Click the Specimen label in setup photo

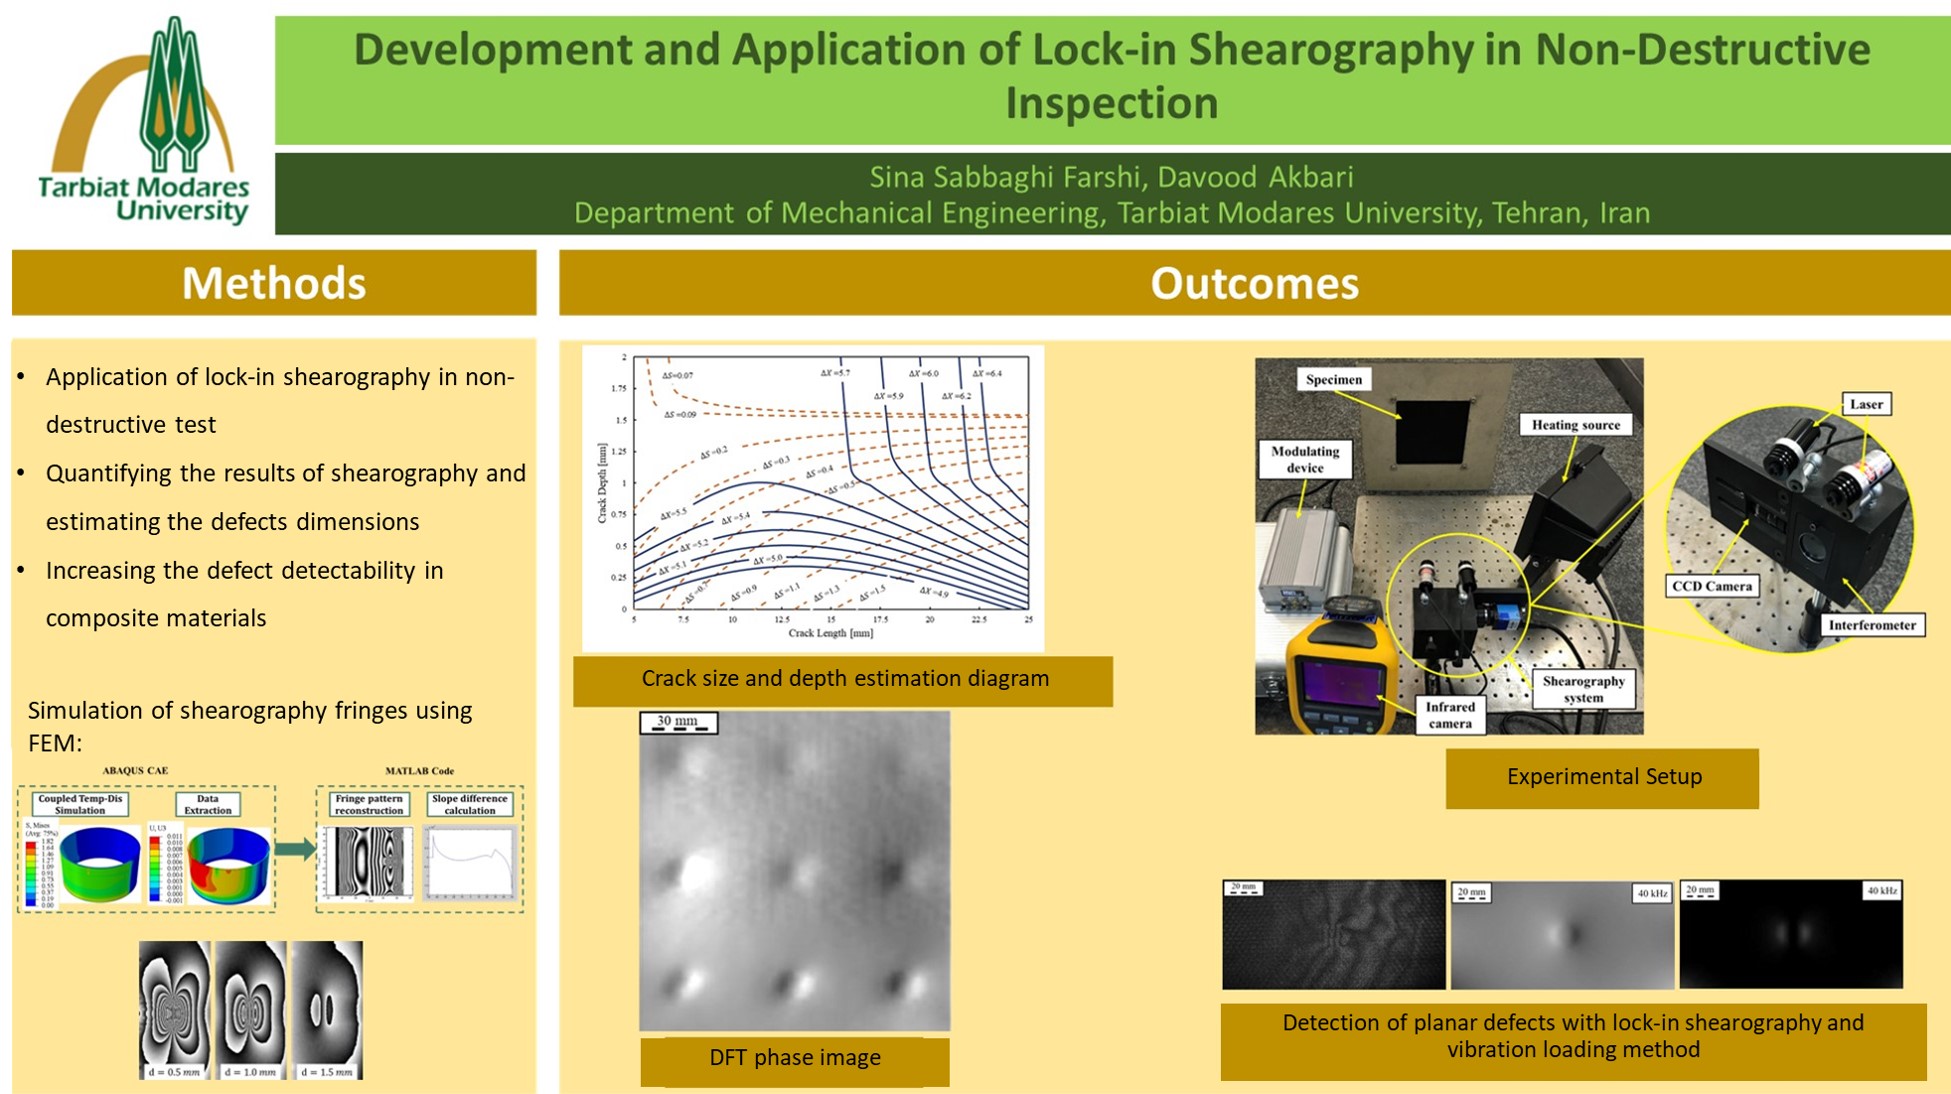click(1333, 380)
